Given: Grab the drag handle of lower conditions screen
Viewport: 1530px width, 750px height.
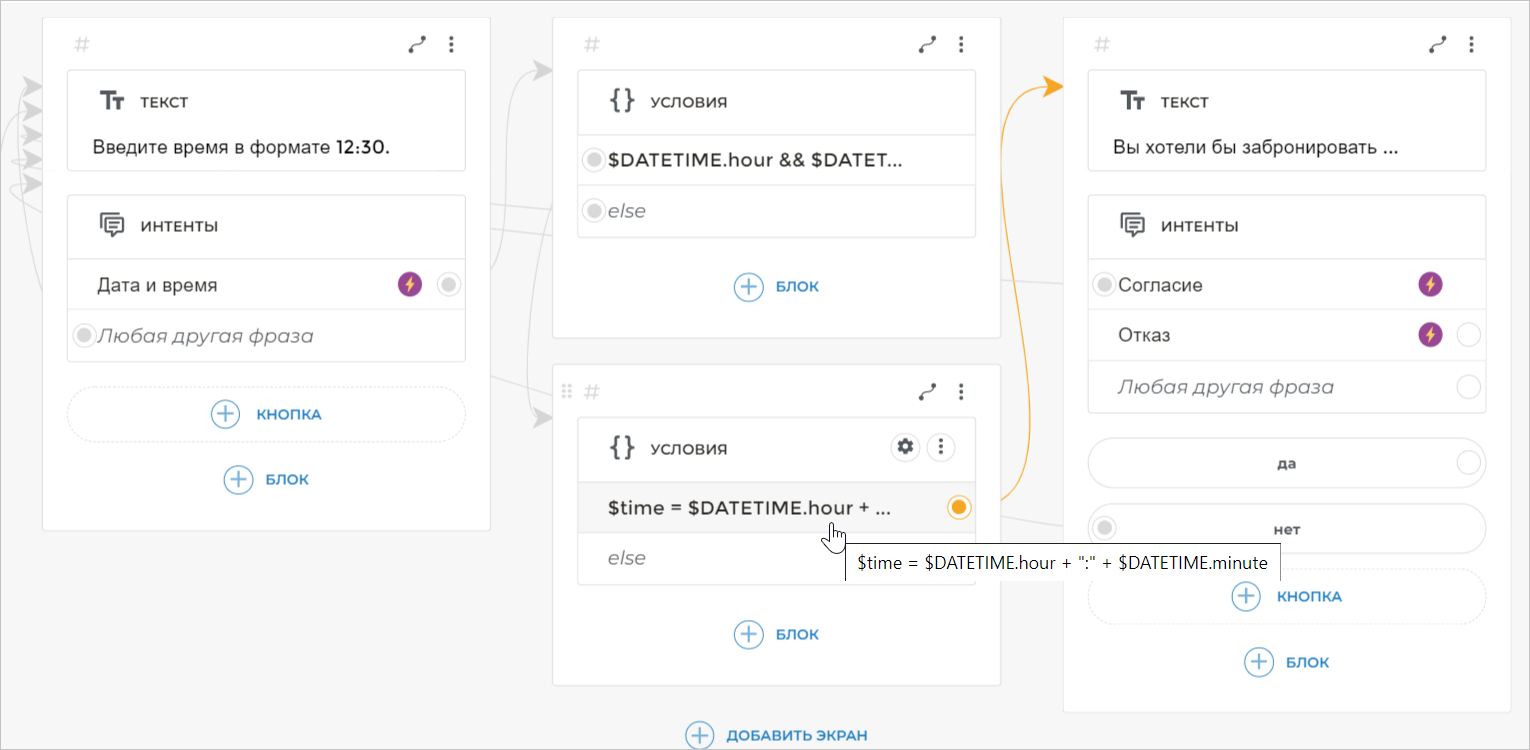Looking at the screenshot, I should [x=567, y=391].
